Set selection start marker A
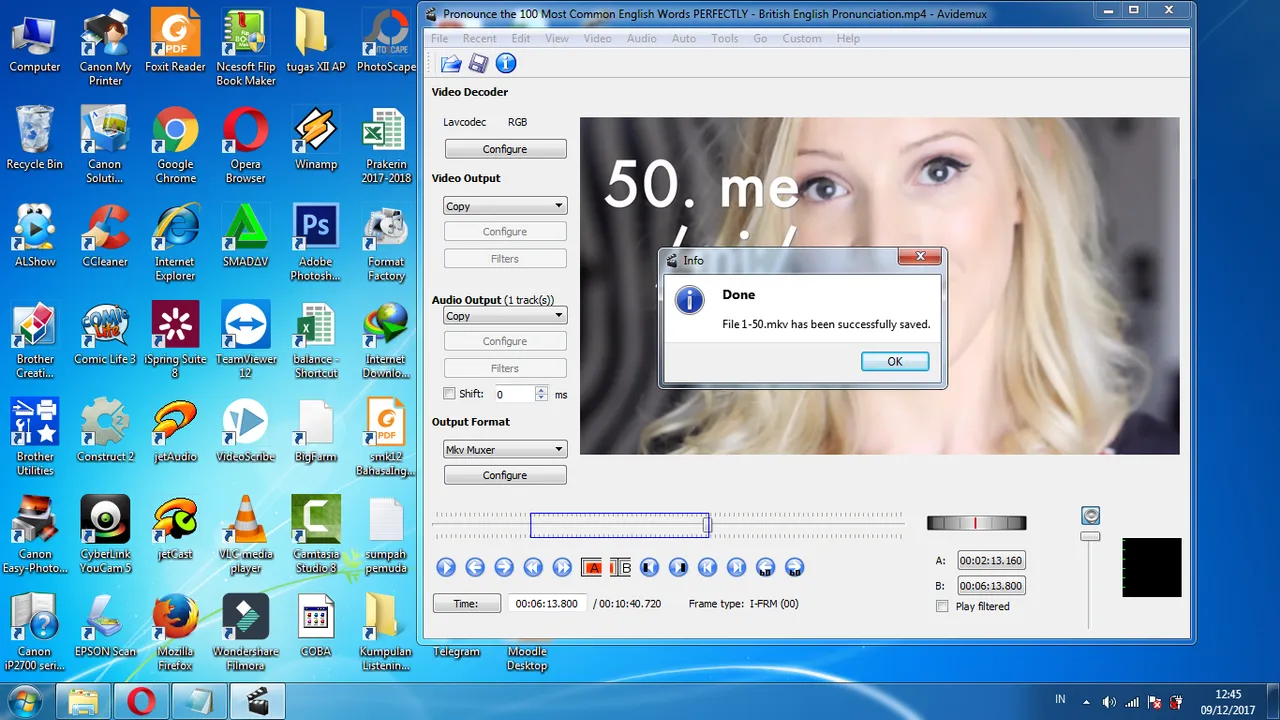The width and height of the screenshot is (1280, 720). coord(591,567)
